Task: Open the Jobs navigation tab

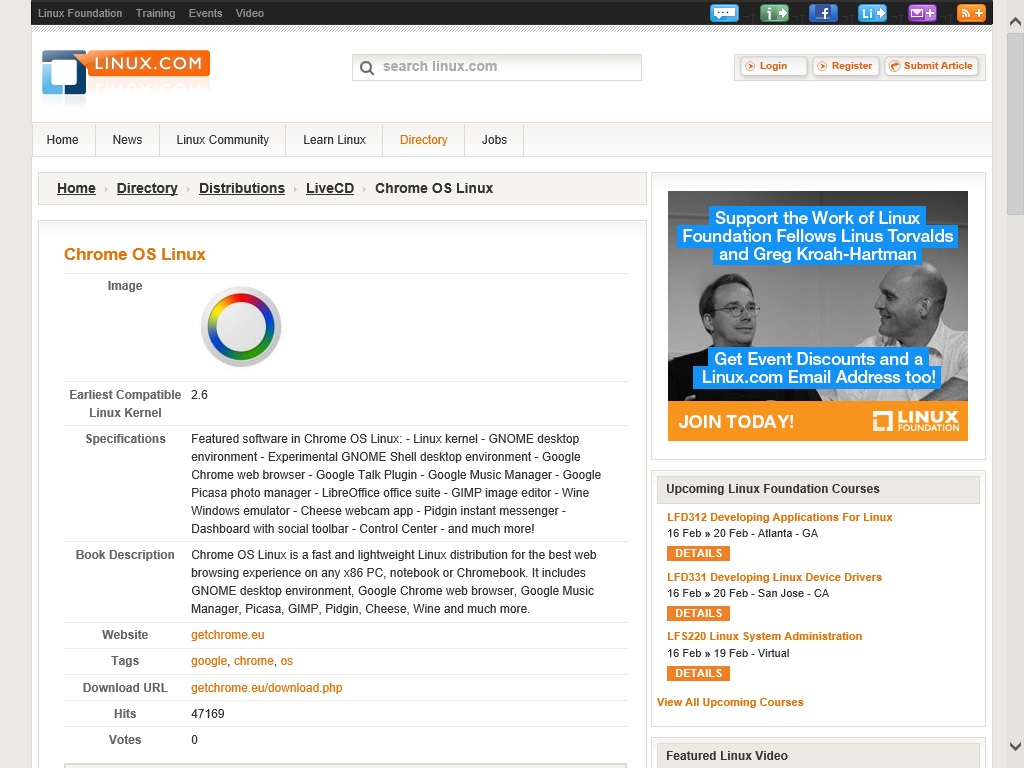Action: click(x=494, y=140)
